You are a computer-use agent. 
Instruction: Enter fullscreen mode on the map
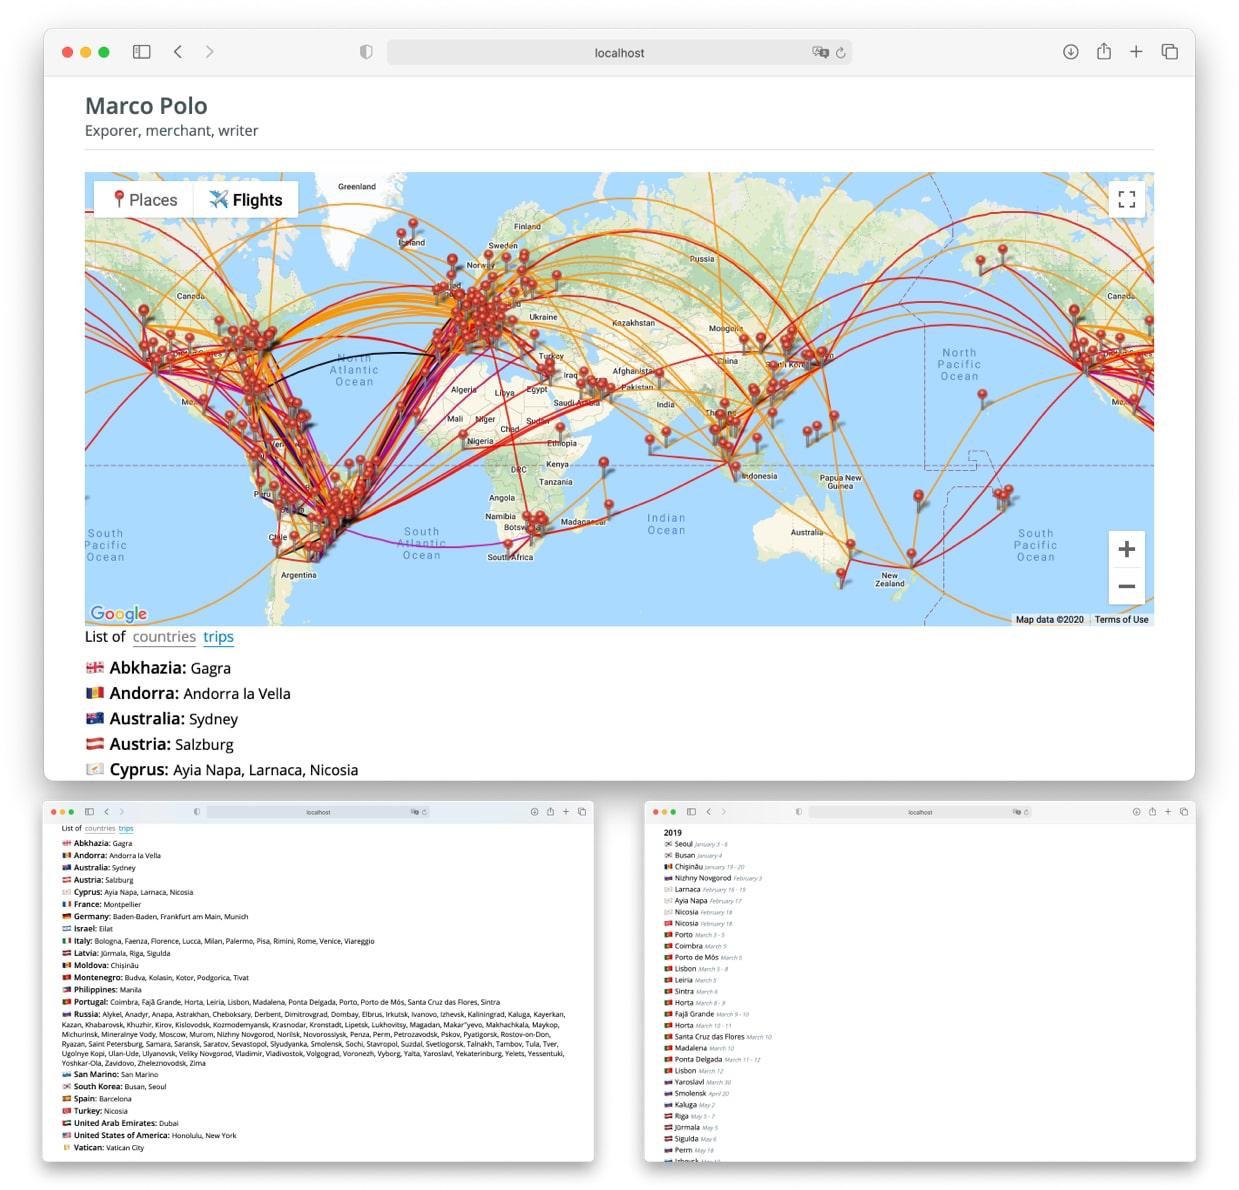click(x=1125, y=199)
